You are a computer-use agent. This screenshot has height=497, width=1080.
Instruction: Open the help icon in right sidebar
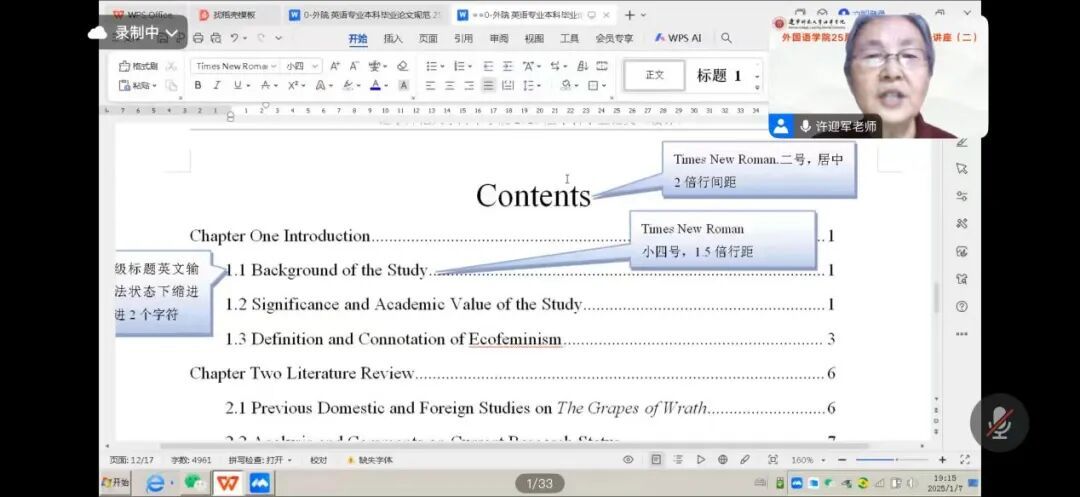click(x=961, y=306)
